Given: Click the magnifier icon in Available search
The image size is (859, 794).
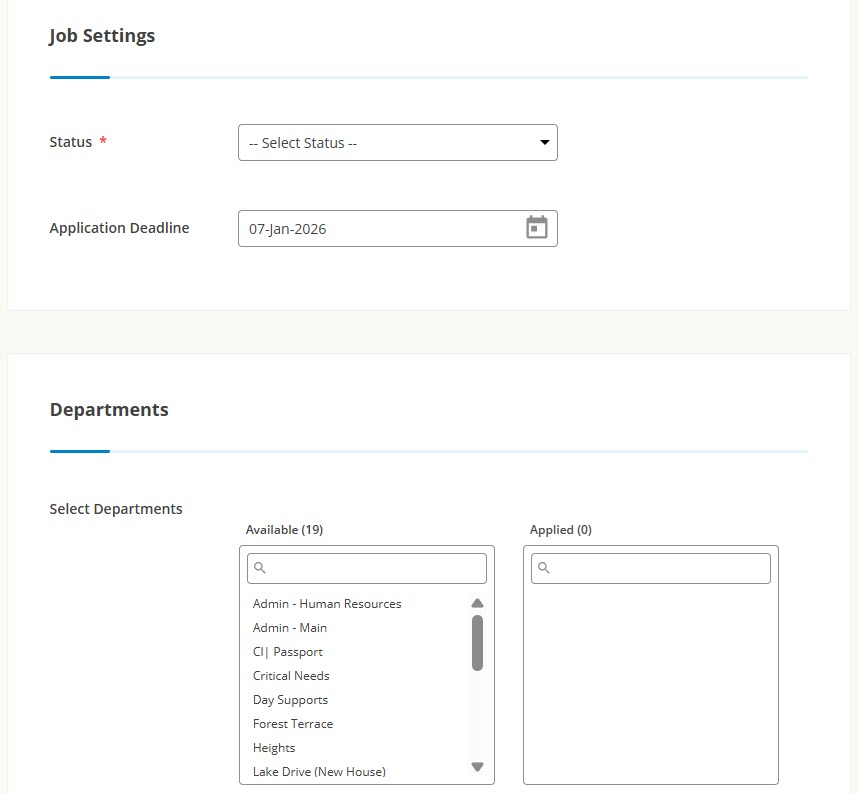Looking at the screenshot, I should 260,568.
